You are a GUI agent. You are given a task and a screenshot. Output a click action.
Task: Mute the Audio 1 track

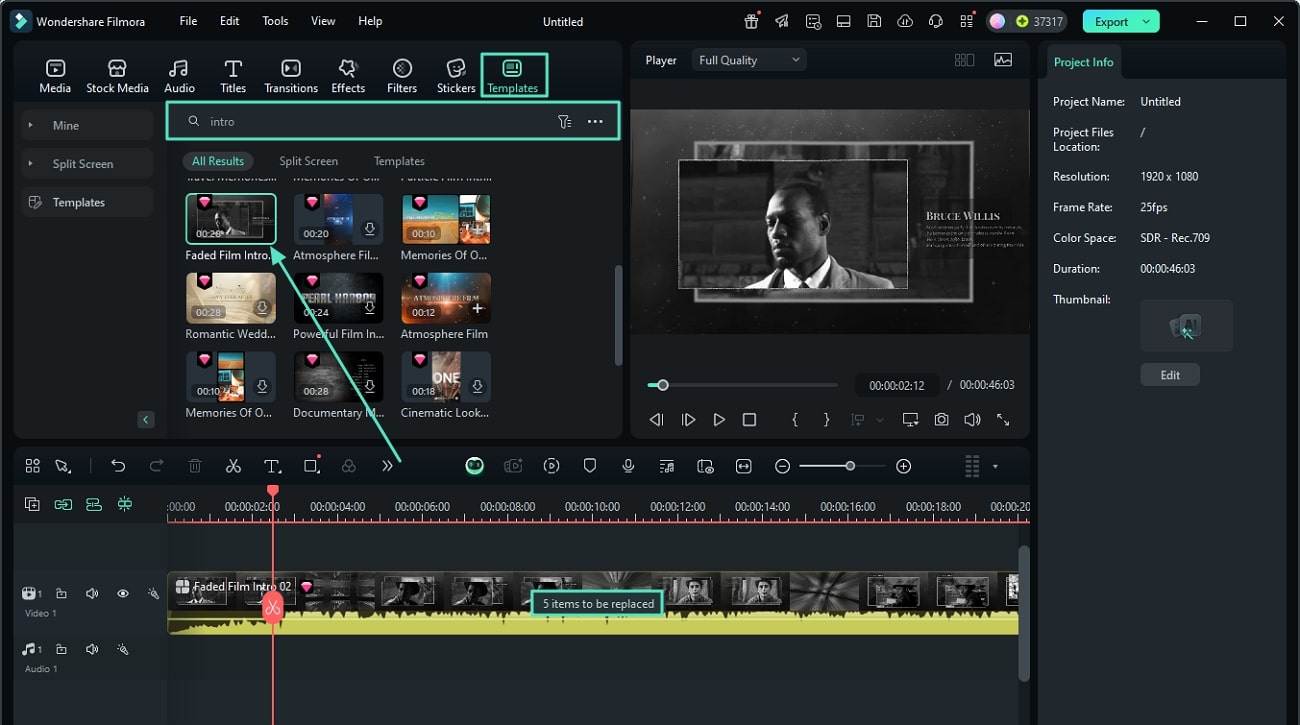click(92, 649)
